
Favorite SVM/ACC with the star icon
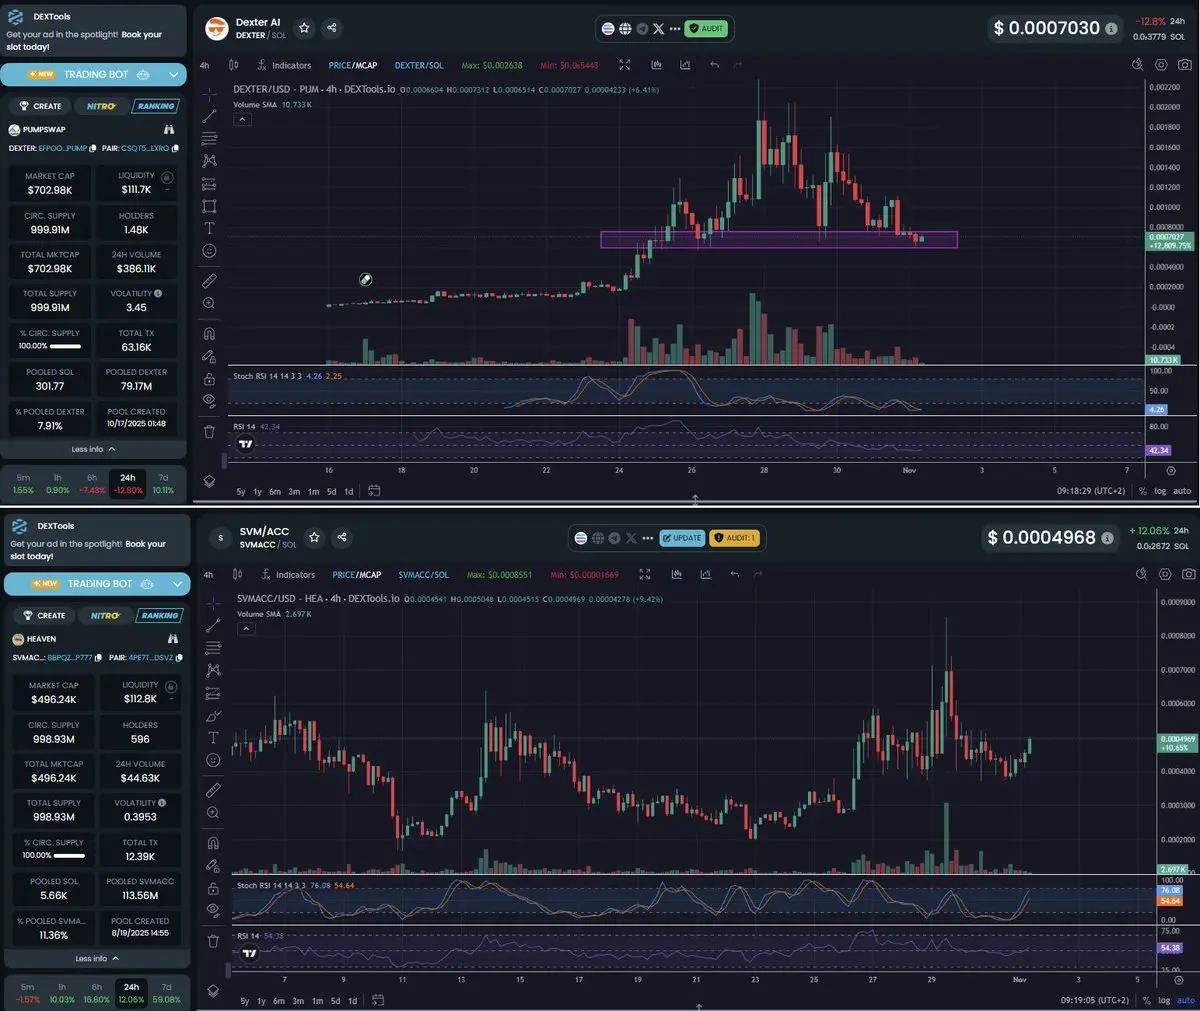click(x=314, y=537)
